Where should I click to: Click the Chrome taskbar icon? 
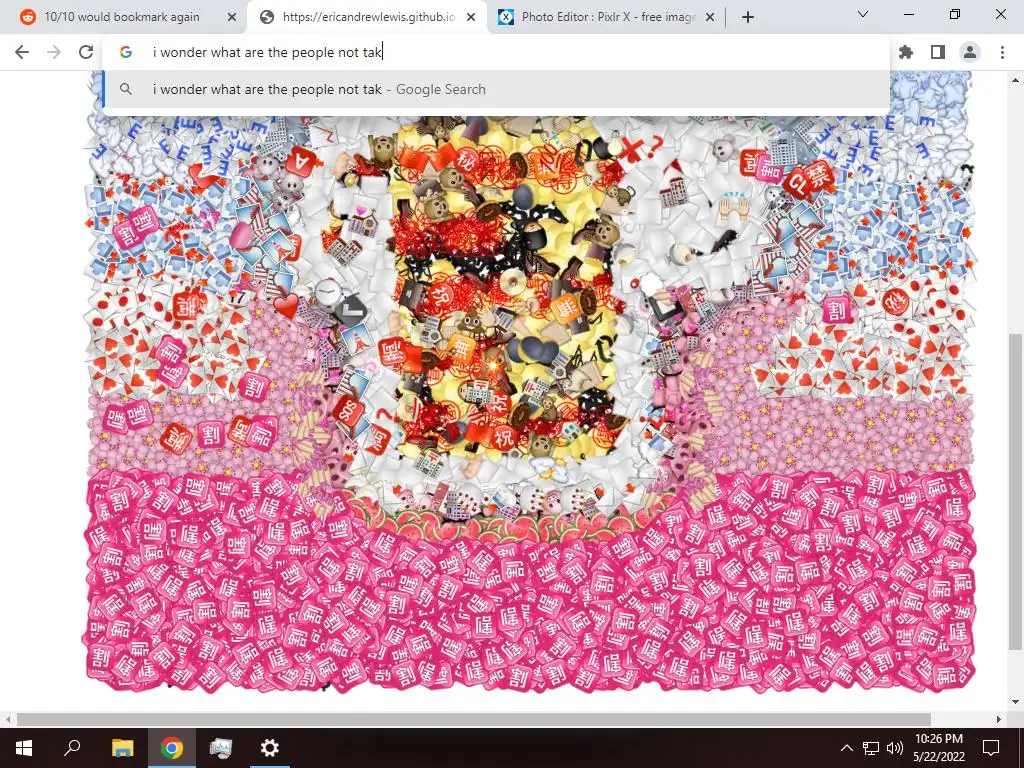(x=172, y=748)
